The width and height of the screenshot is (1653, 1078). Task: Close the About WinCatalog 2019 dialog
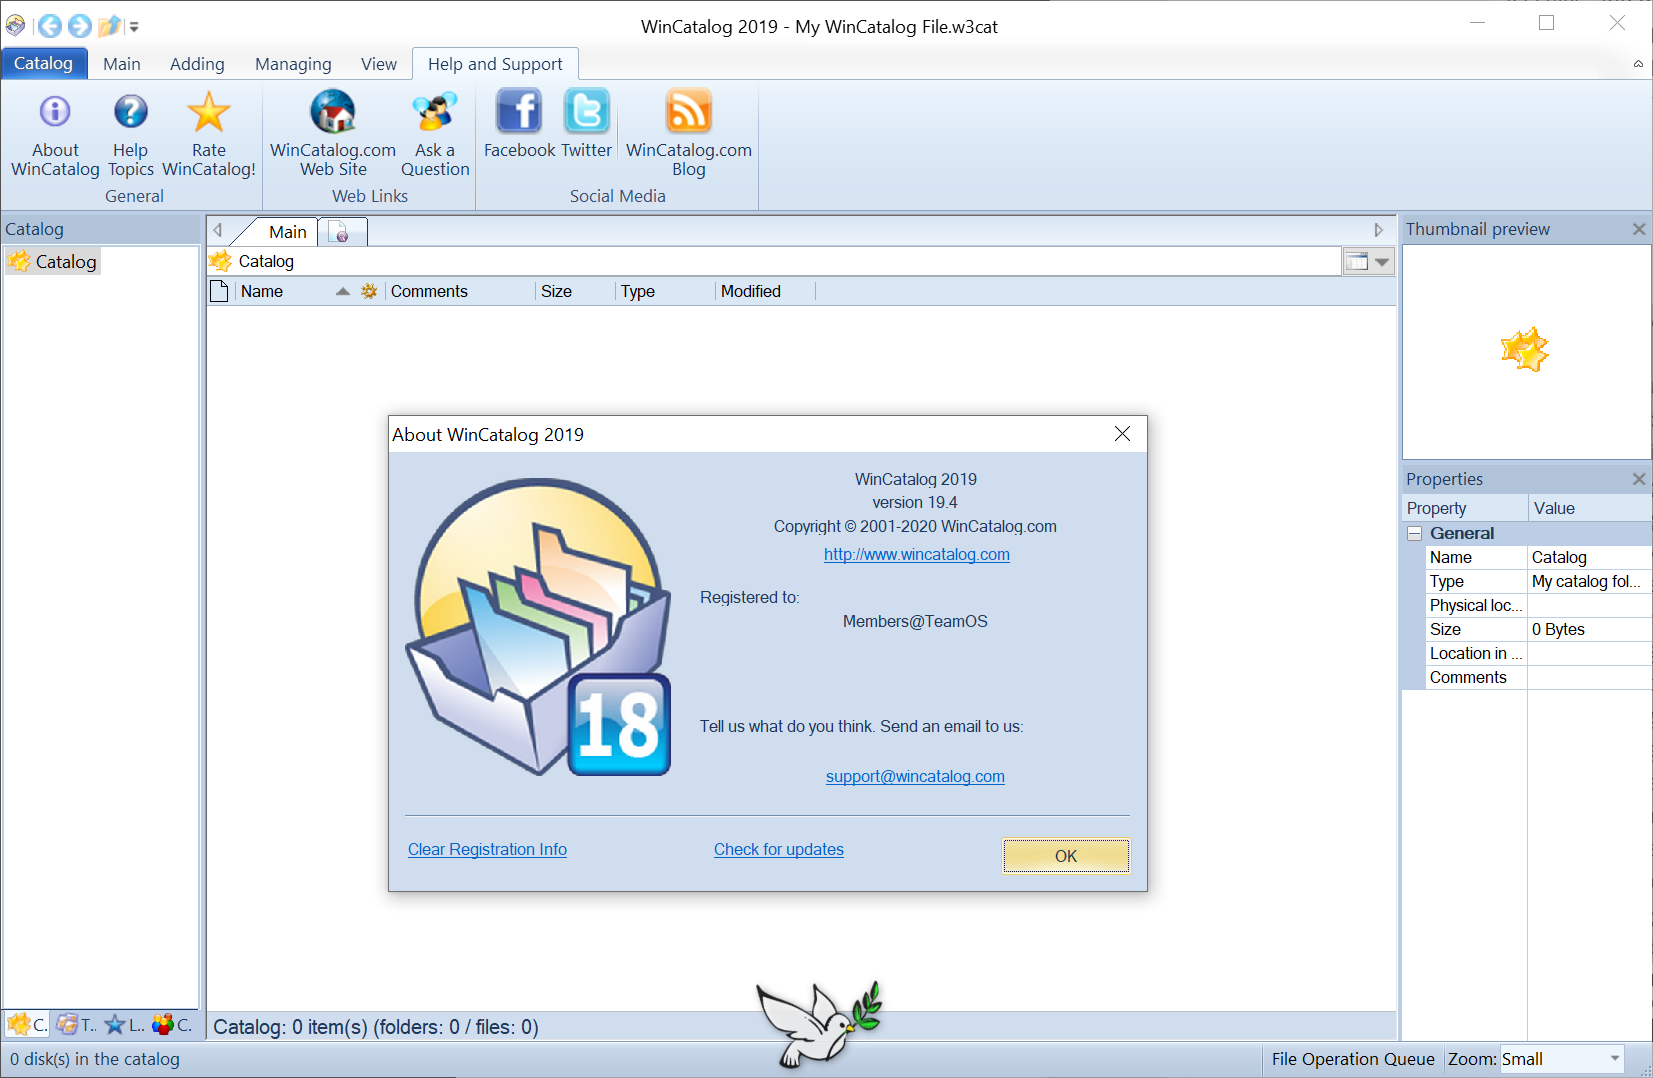pyautogui.click(x=1122, y=434)
